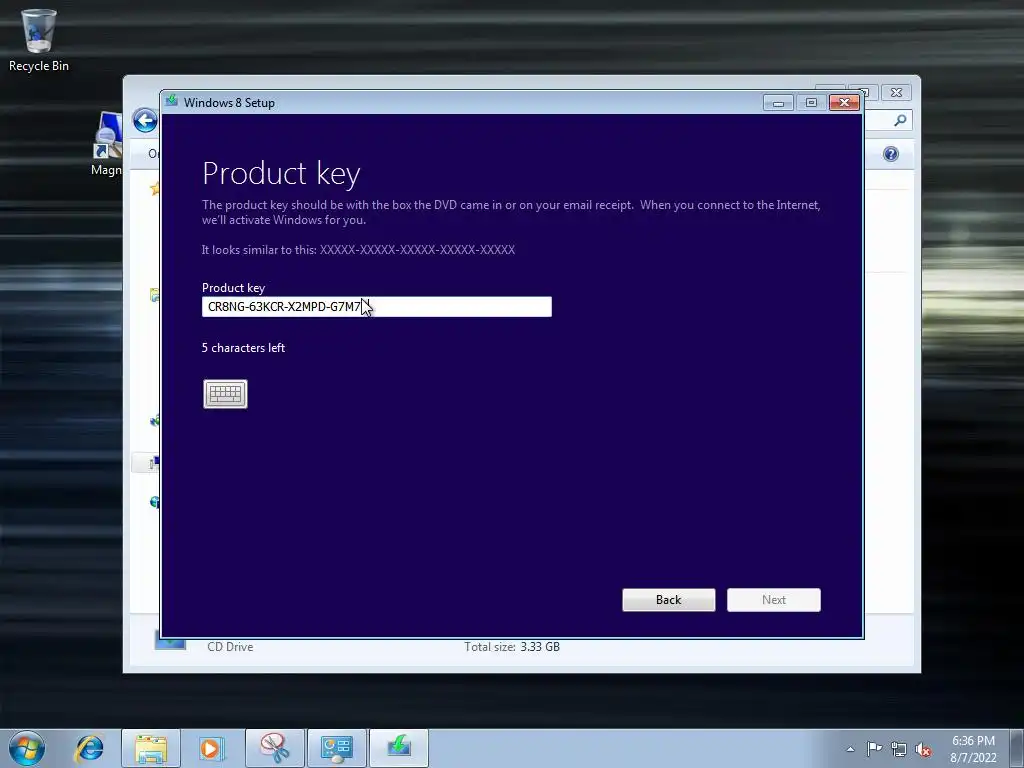Viewport: 1024px width, 768px height.
Task: Click 'Total size: 3.33 GB' in Explorer
Action: (x=512, y=647)
